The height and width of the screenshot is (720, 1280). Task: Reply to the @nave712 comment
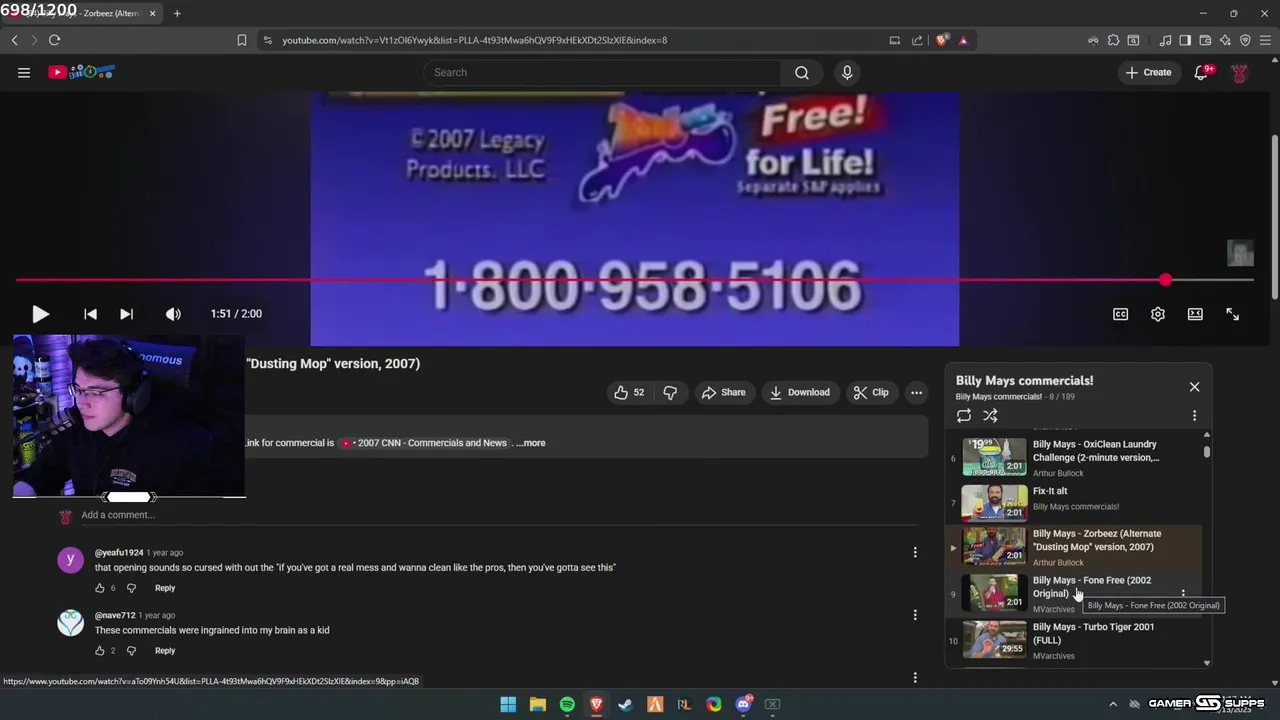(x=165, y=651)
